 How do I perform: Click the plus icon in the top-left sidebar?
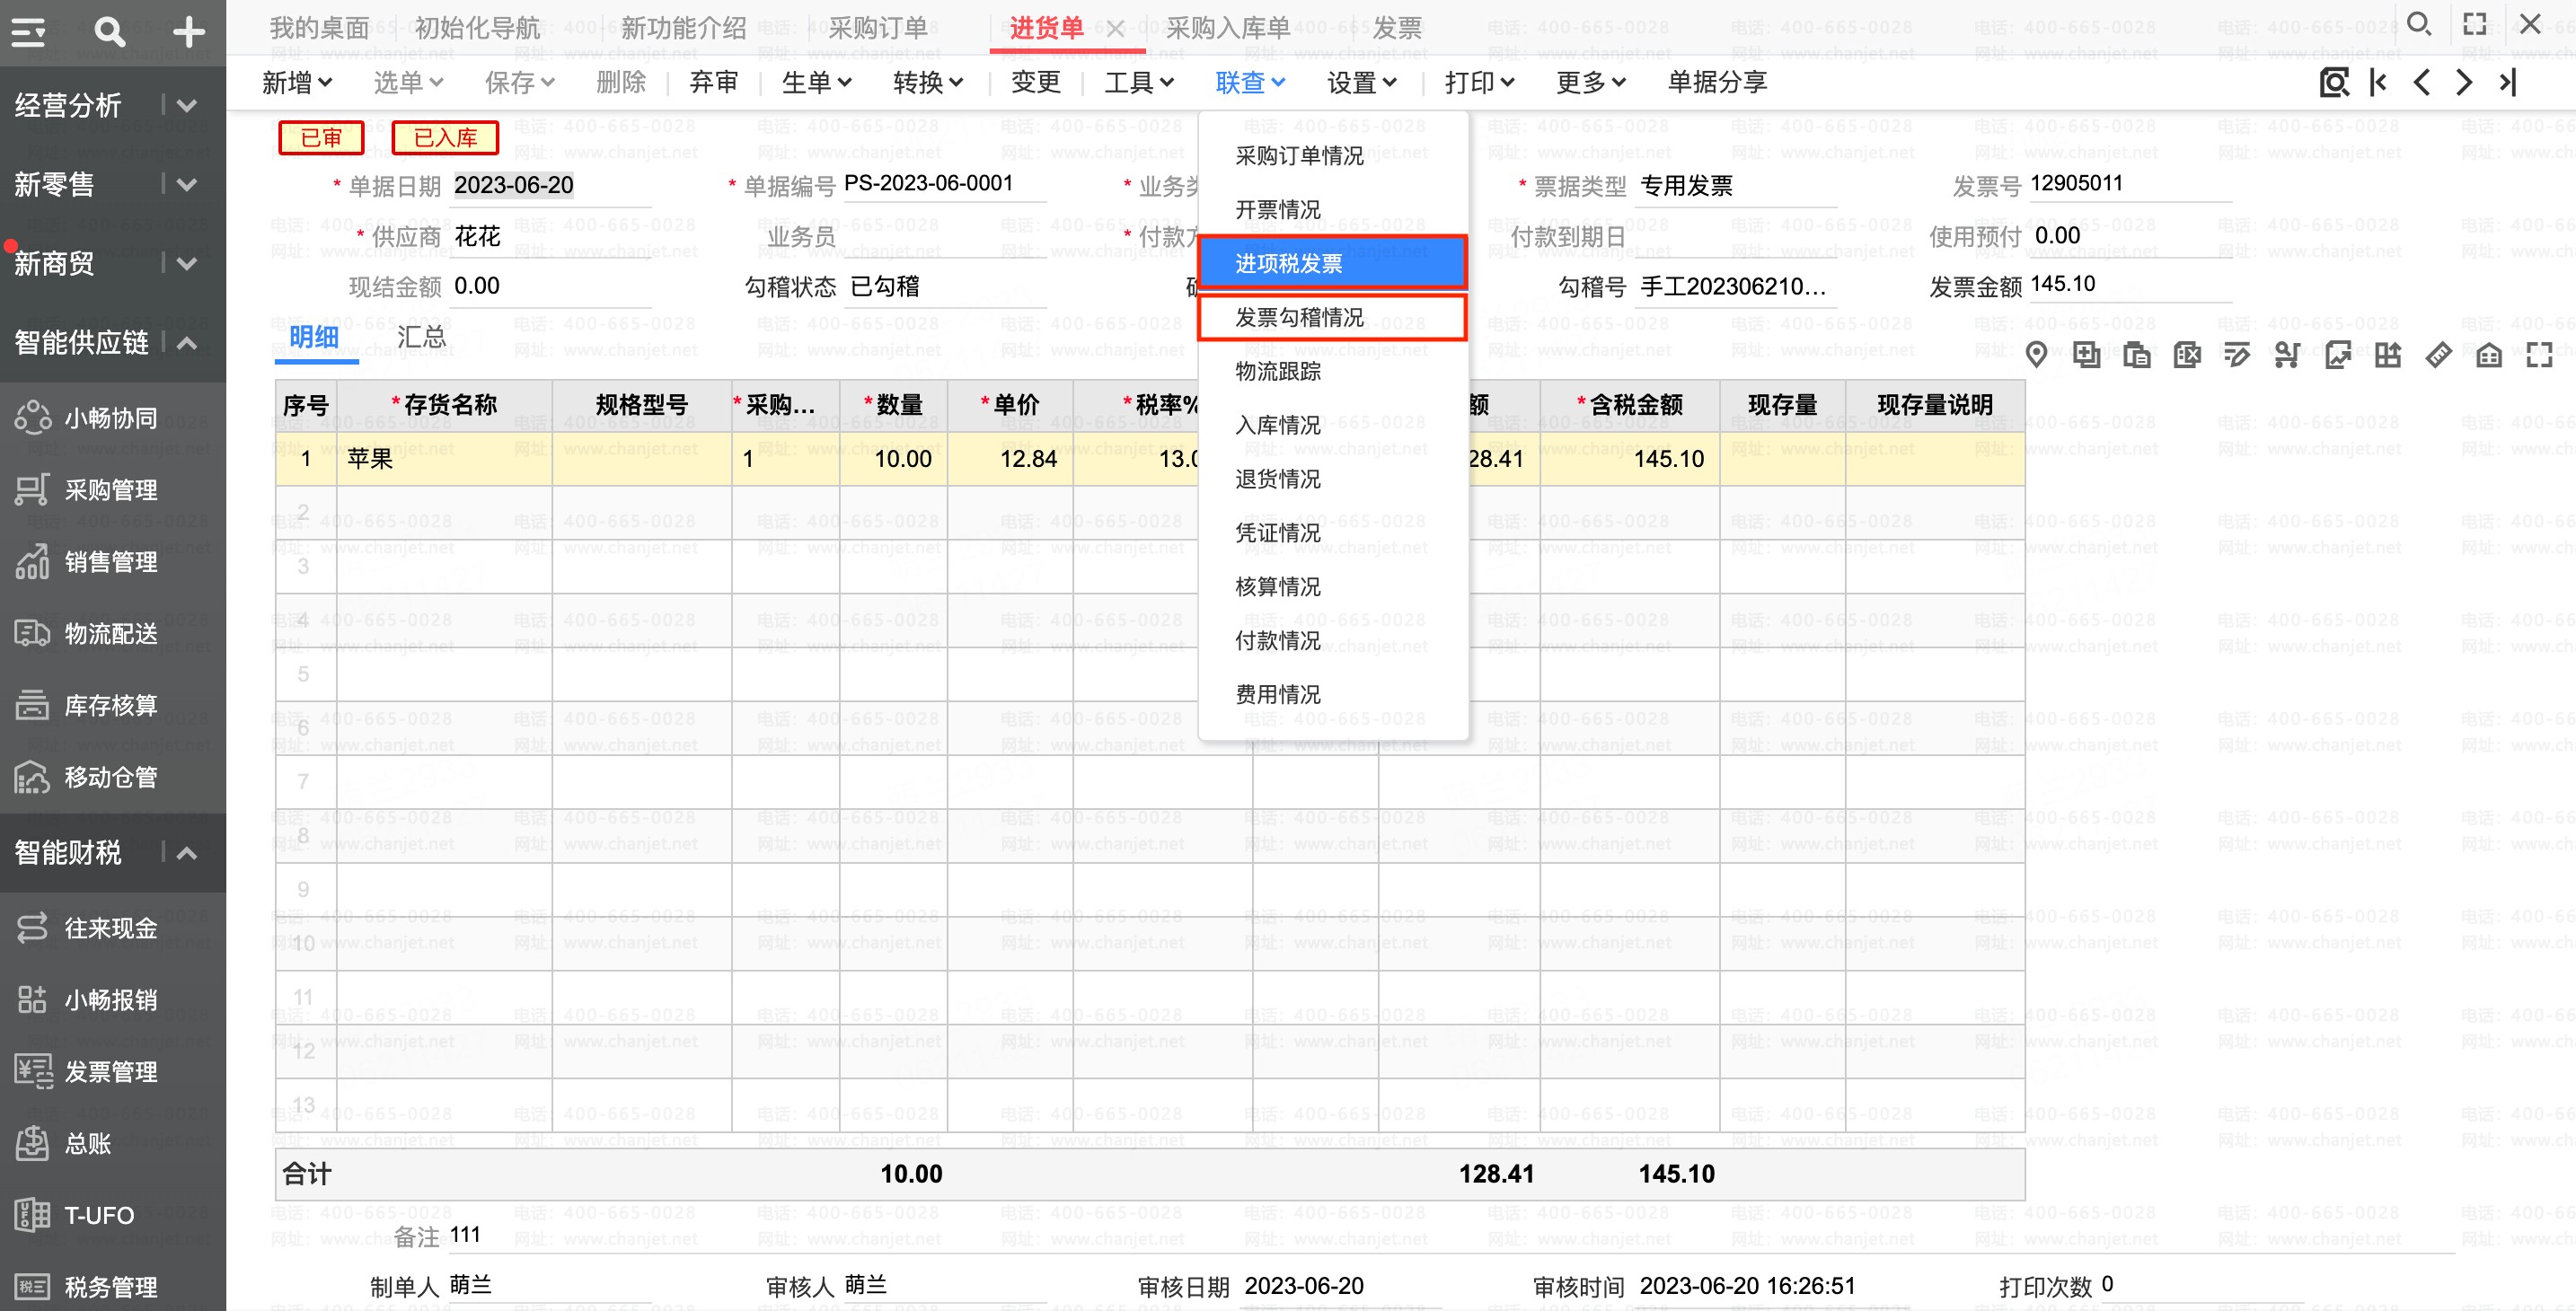(x=189, y=31)
